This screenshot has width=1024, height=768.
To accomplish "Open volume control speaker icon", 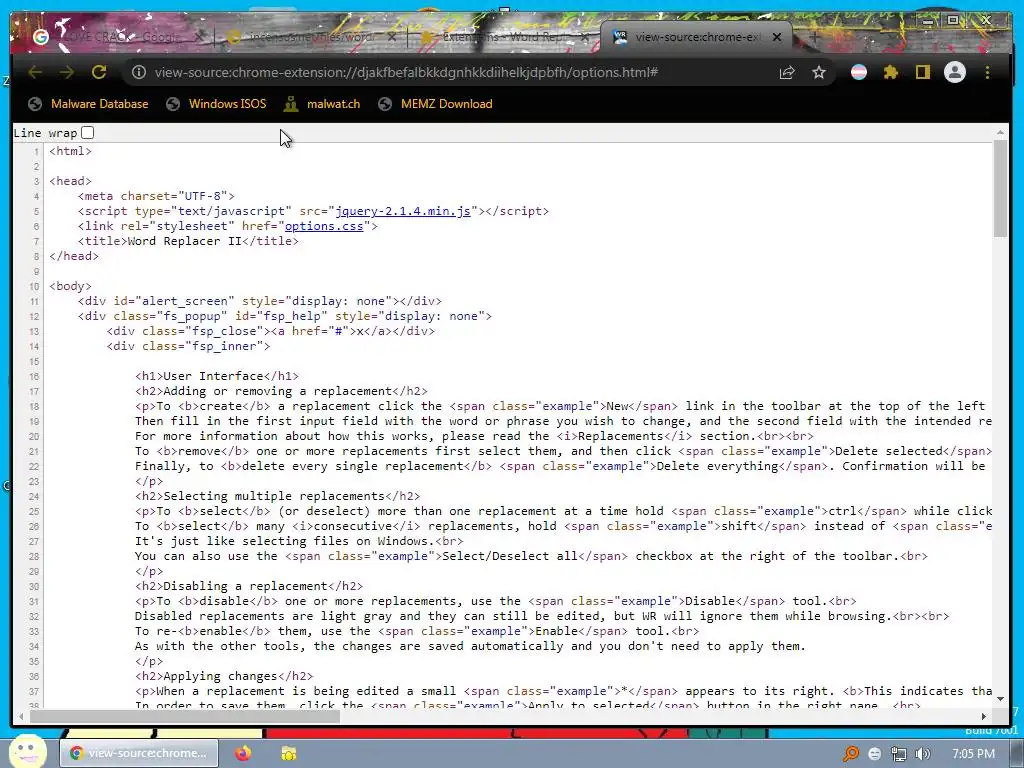I will pyautogui.click(x=923, y=754).
